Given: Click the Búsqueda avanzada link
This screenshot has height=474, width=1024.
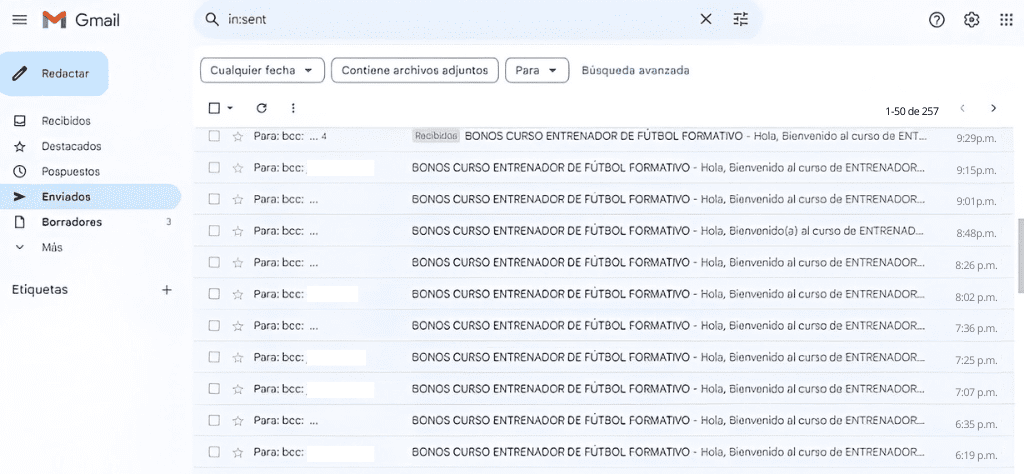Looking at the screenshot, I should pos(635,70).
